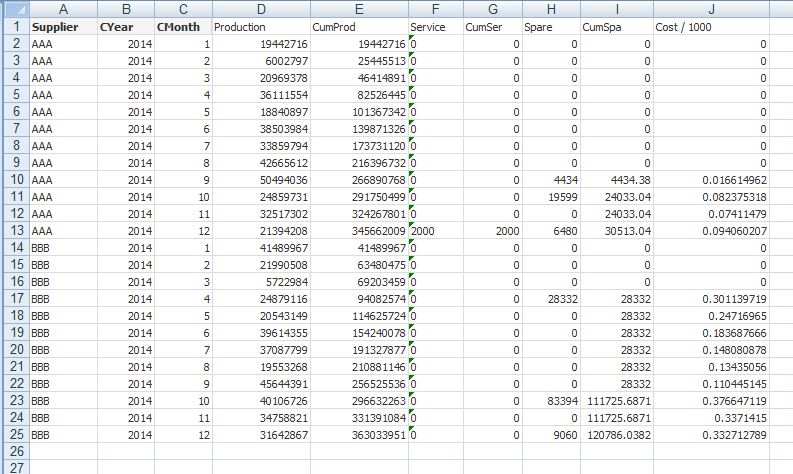The image size is (793, 474).
Task: Select CumProd cell with 363033951
Action: point(359,435)
